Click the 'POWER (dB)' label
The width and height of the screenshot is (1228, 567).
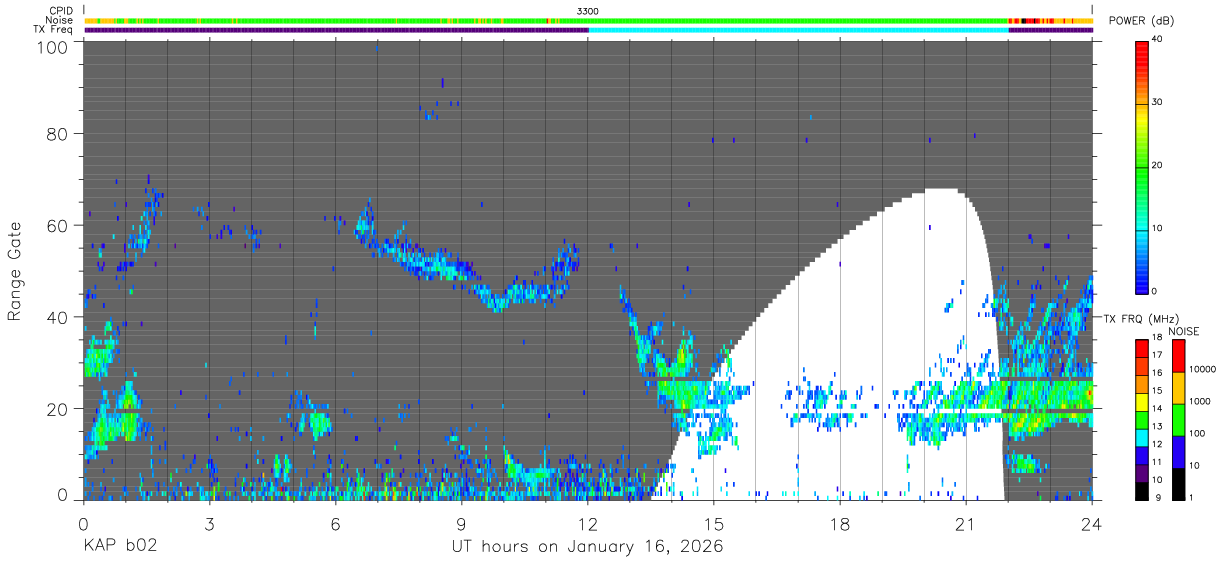[1142, 21]
